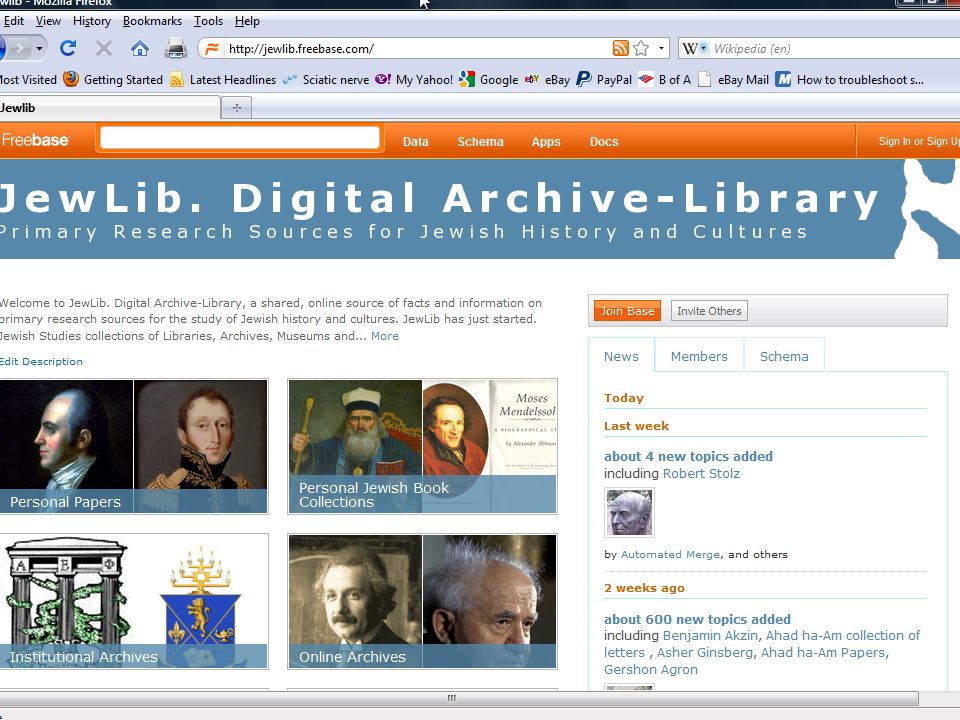
Task: Subscribe using the RSS feed icon
Action: point(620,48)
